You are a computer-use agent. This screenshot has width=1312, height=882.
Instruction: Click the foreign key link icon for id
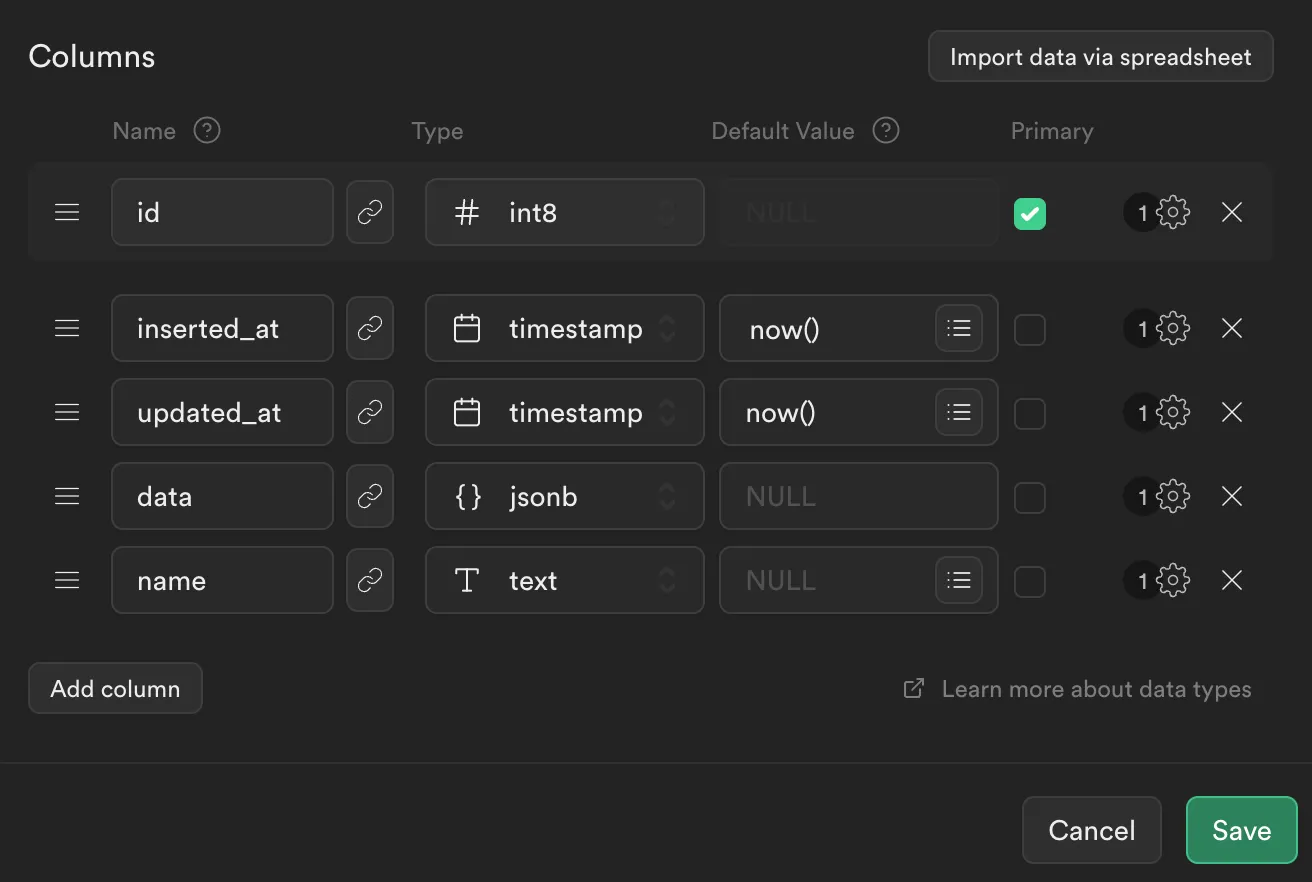pyautogui.click(x=370, y=212)
